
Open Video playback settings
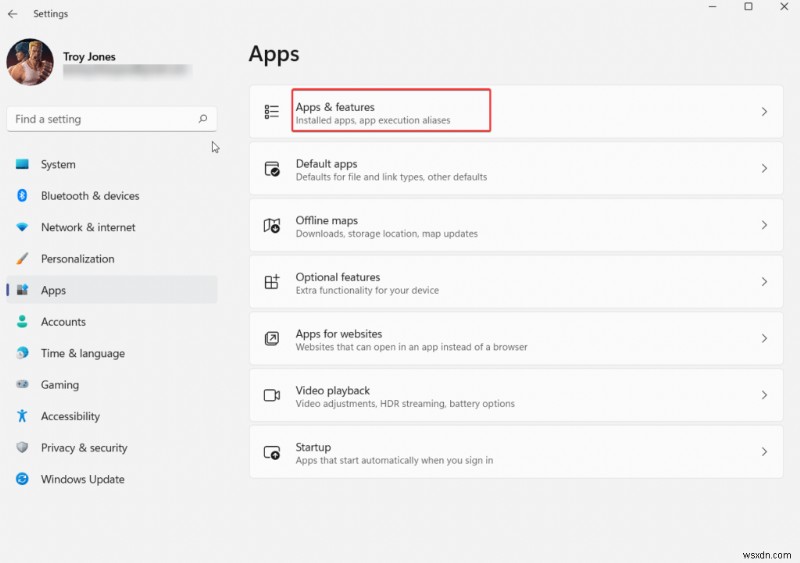(x=516, y=395)
